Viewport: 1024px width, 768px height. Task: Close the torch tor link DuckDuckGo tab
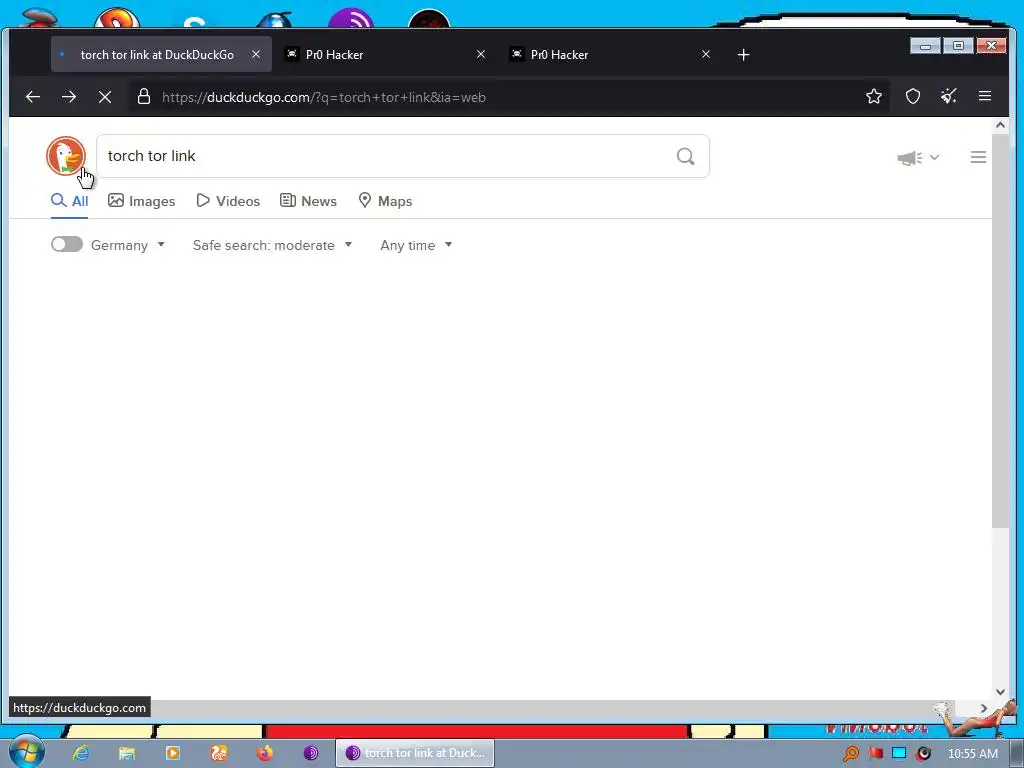[x=256, y=54]
